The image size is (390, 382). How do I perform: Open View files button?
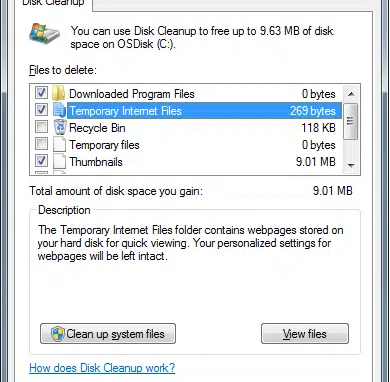pos(305,334)
